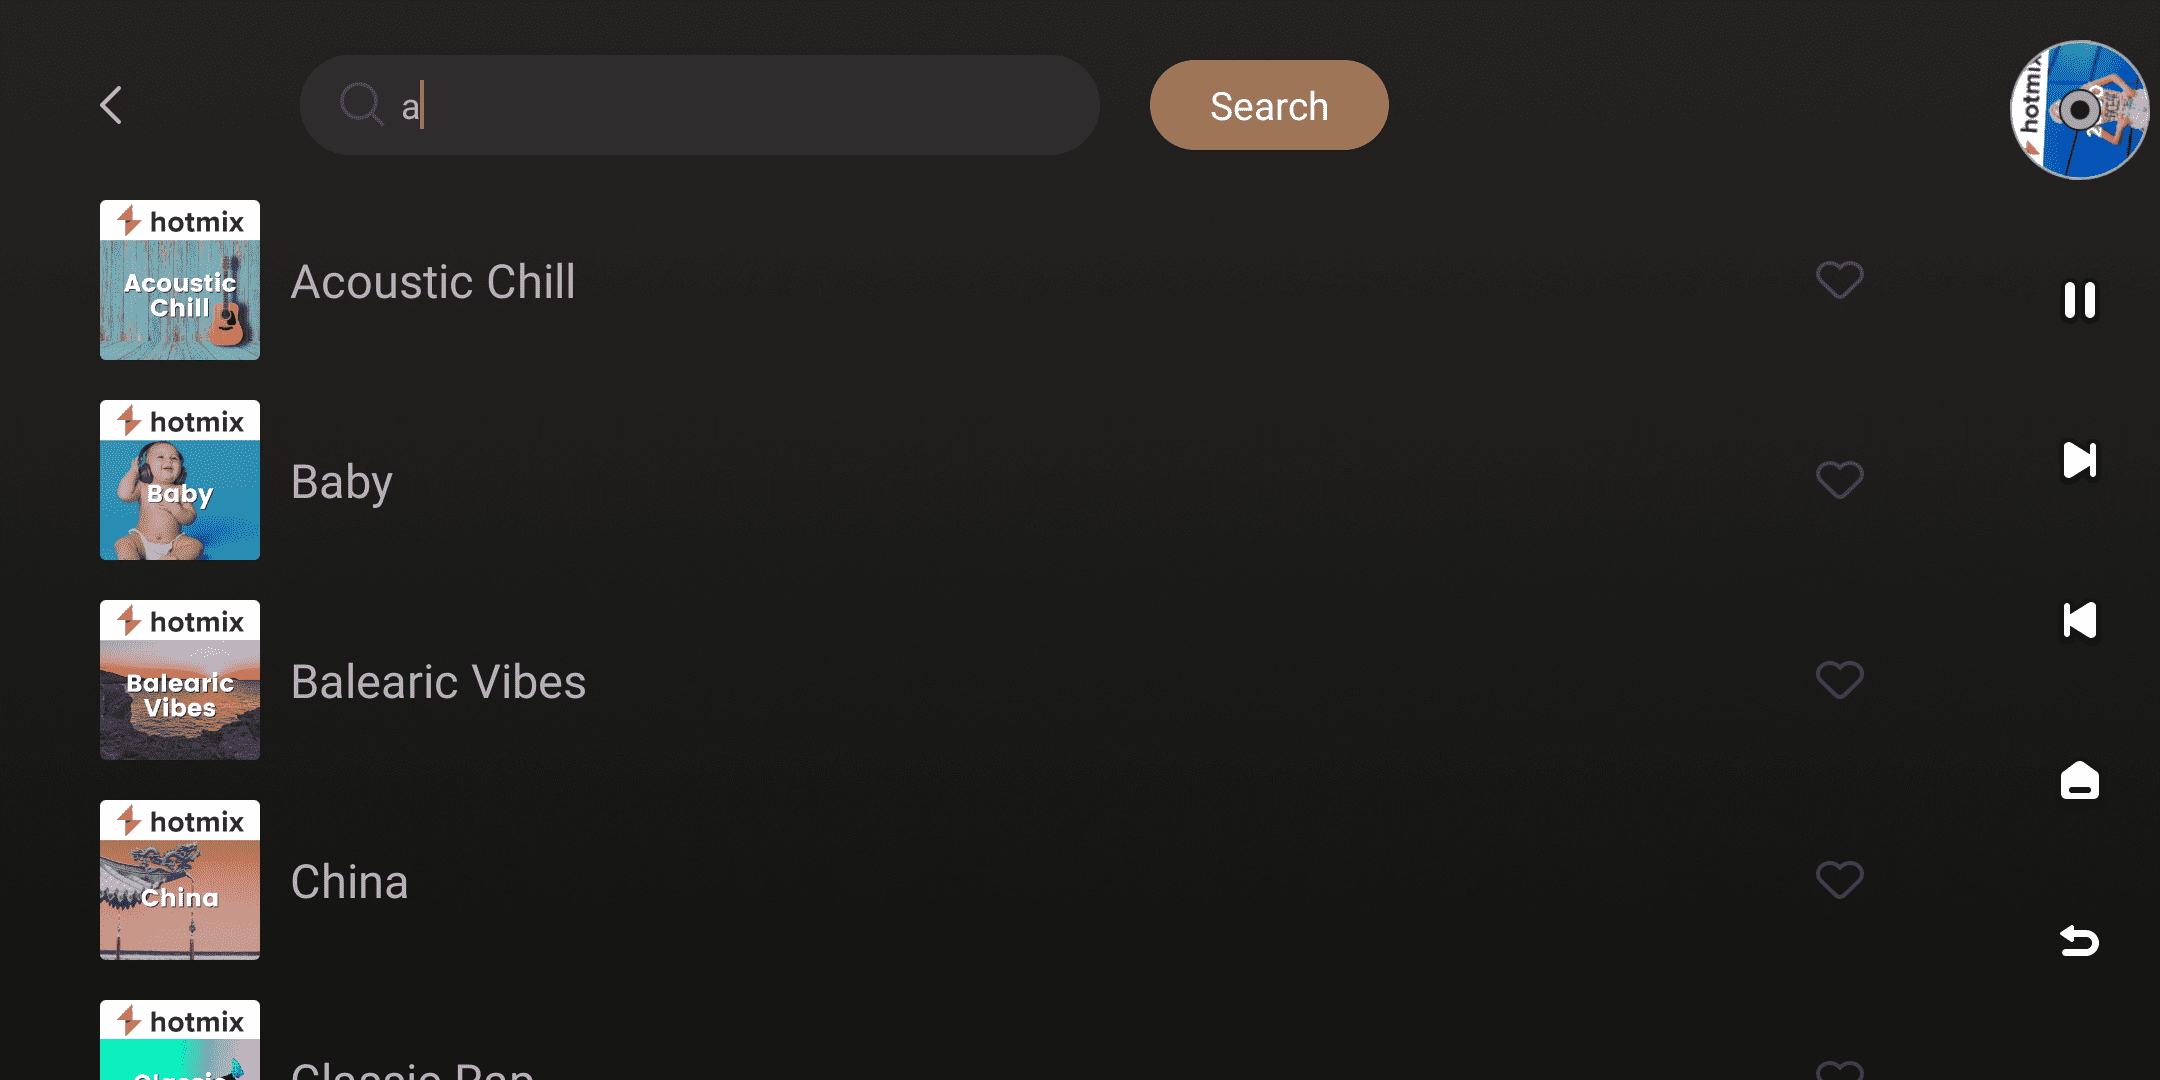Open the now-playing album disc
Screen dimensions: 2160x1080
[2079, 110]
